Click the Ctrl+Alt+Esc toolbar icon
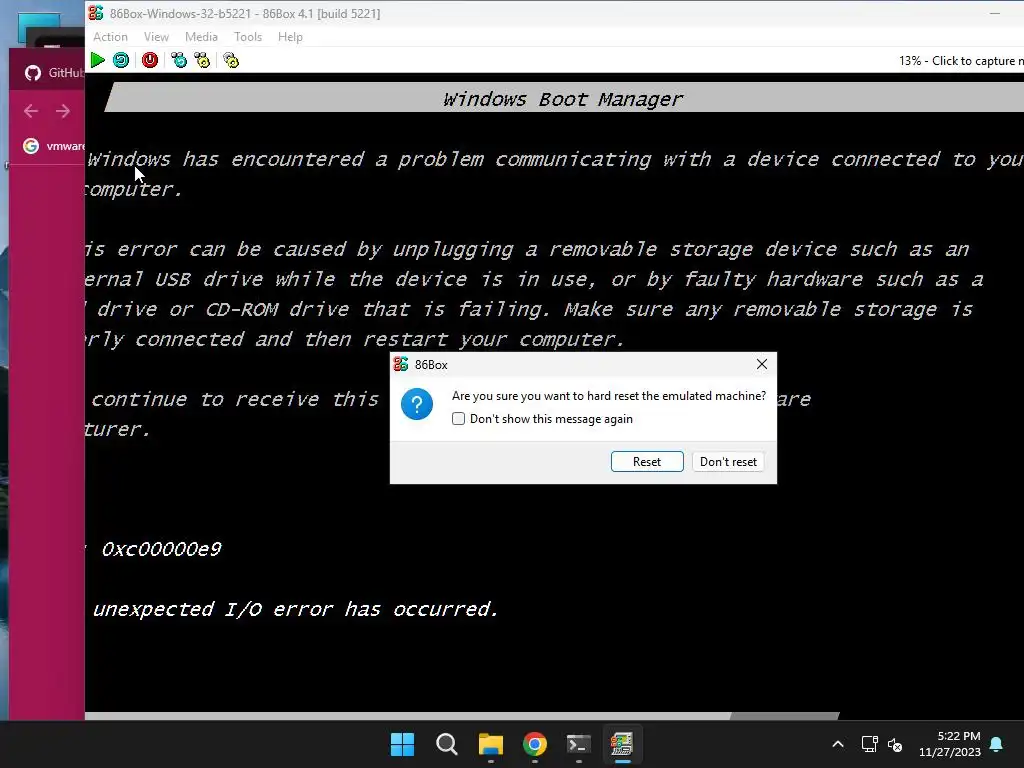Viewport: 1024px width, 768px height. coord(202,60)
